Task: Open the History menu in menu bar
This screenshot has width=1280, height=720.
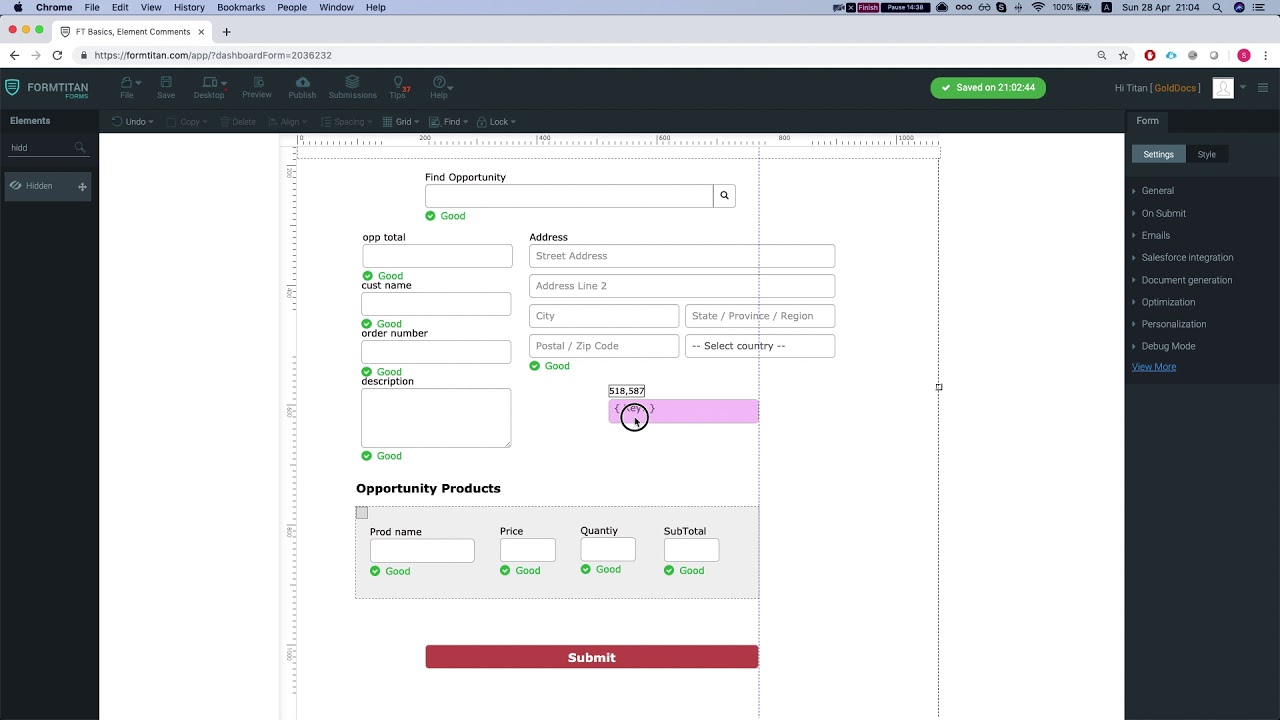Action: [189, 7]
